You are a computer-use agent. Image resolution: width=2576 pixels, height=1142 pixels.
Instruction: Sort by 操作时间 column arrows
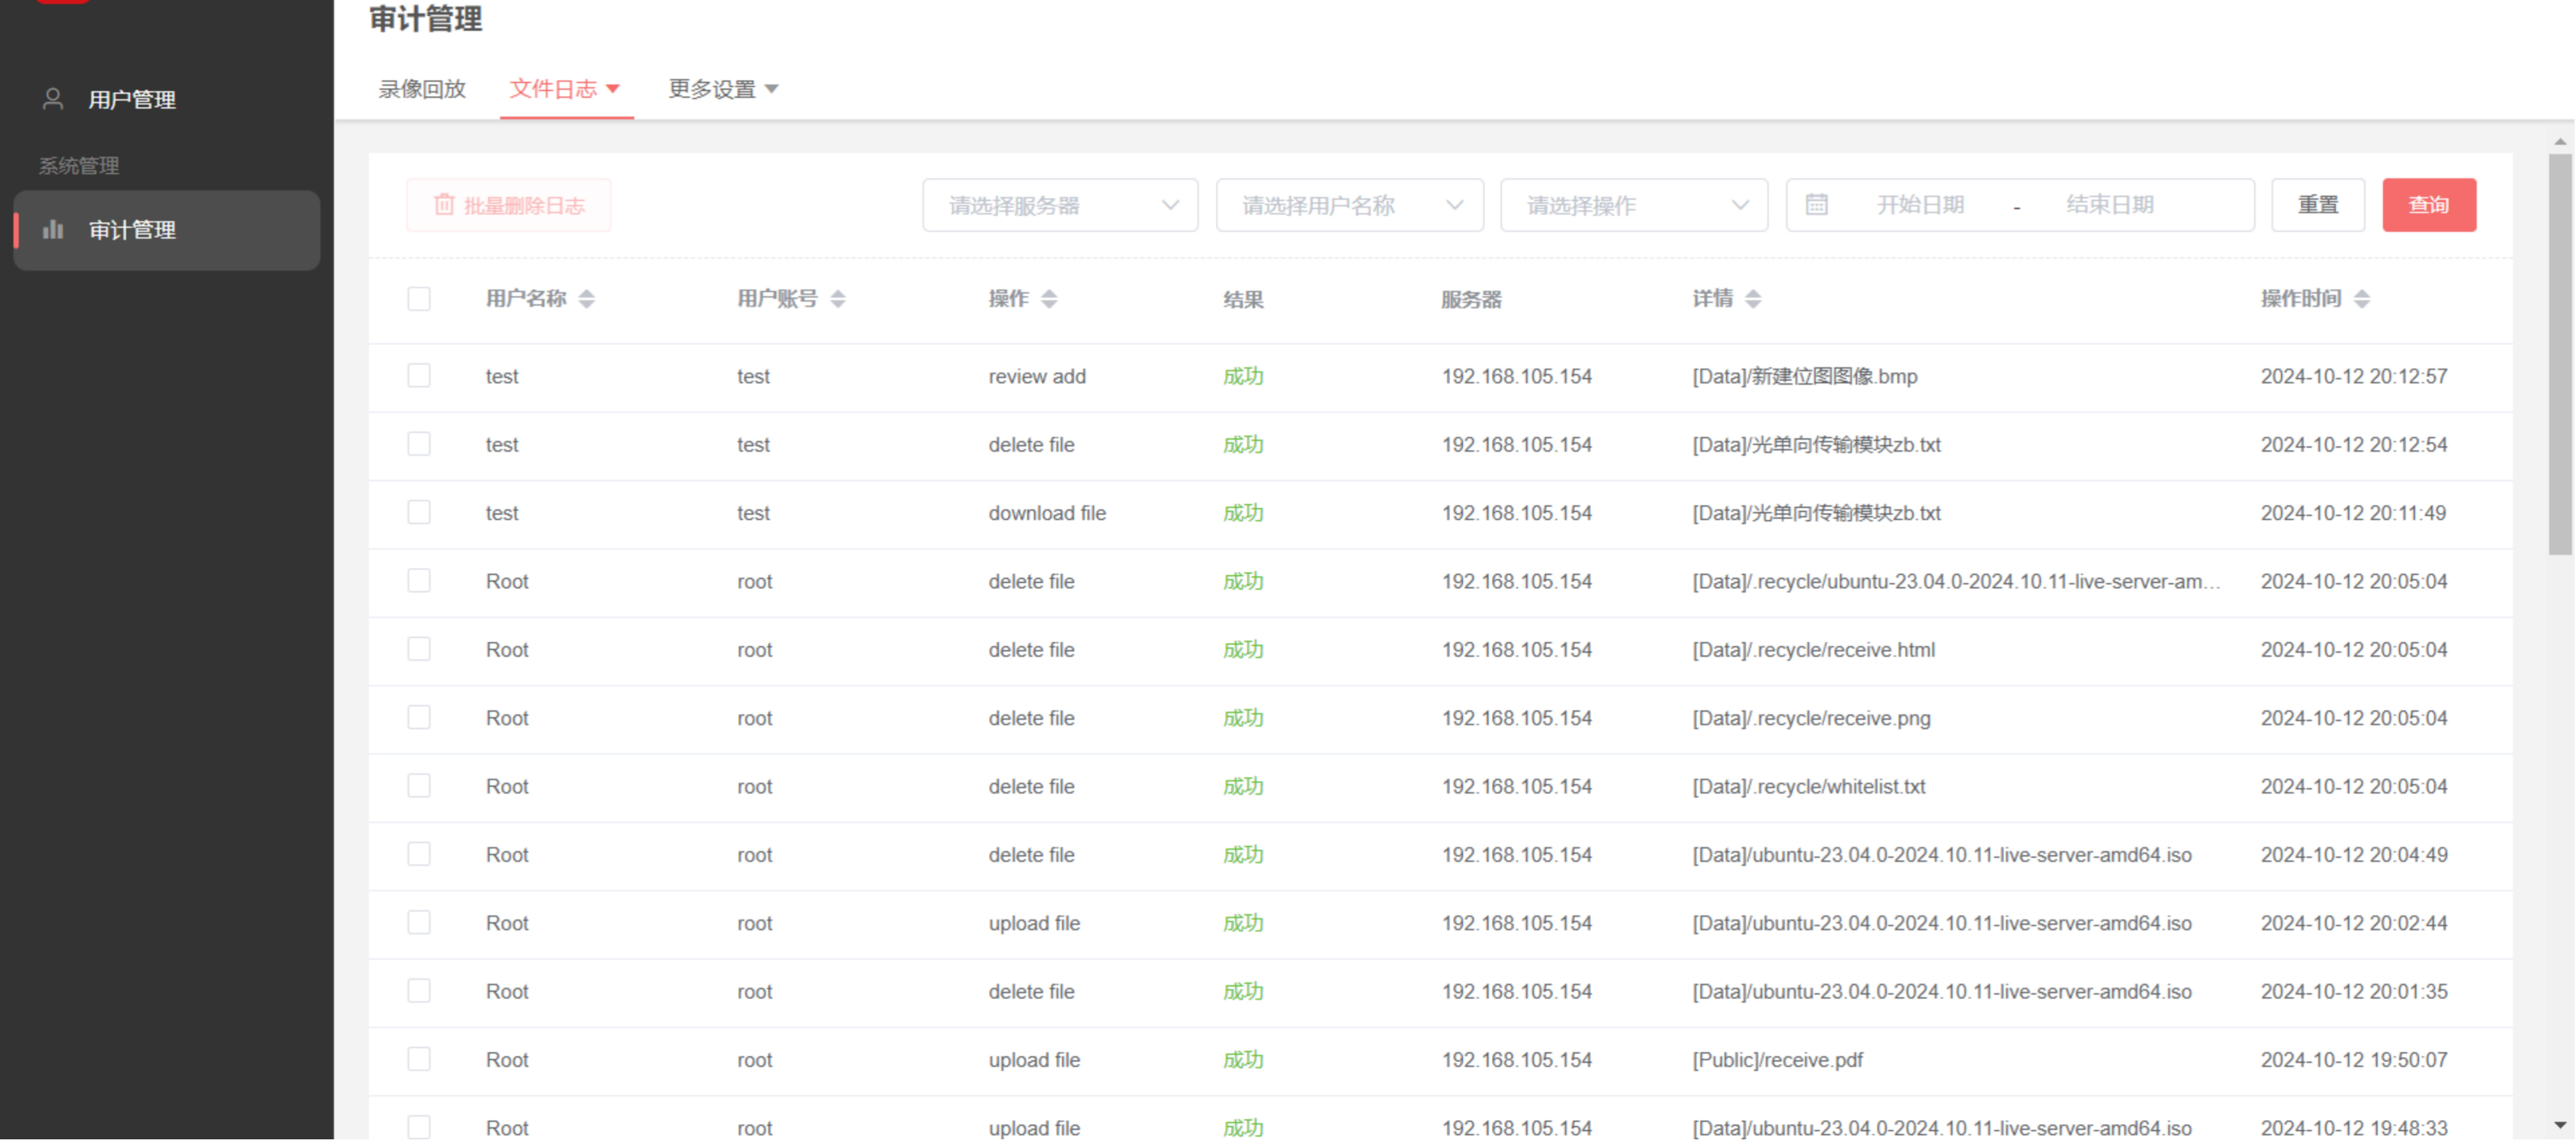coord(2362,299)
